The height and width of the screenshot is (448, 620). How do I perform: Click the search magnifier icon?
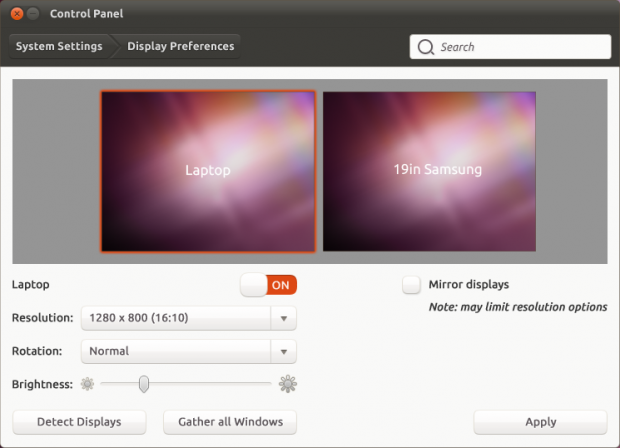[x=425, y=47]
